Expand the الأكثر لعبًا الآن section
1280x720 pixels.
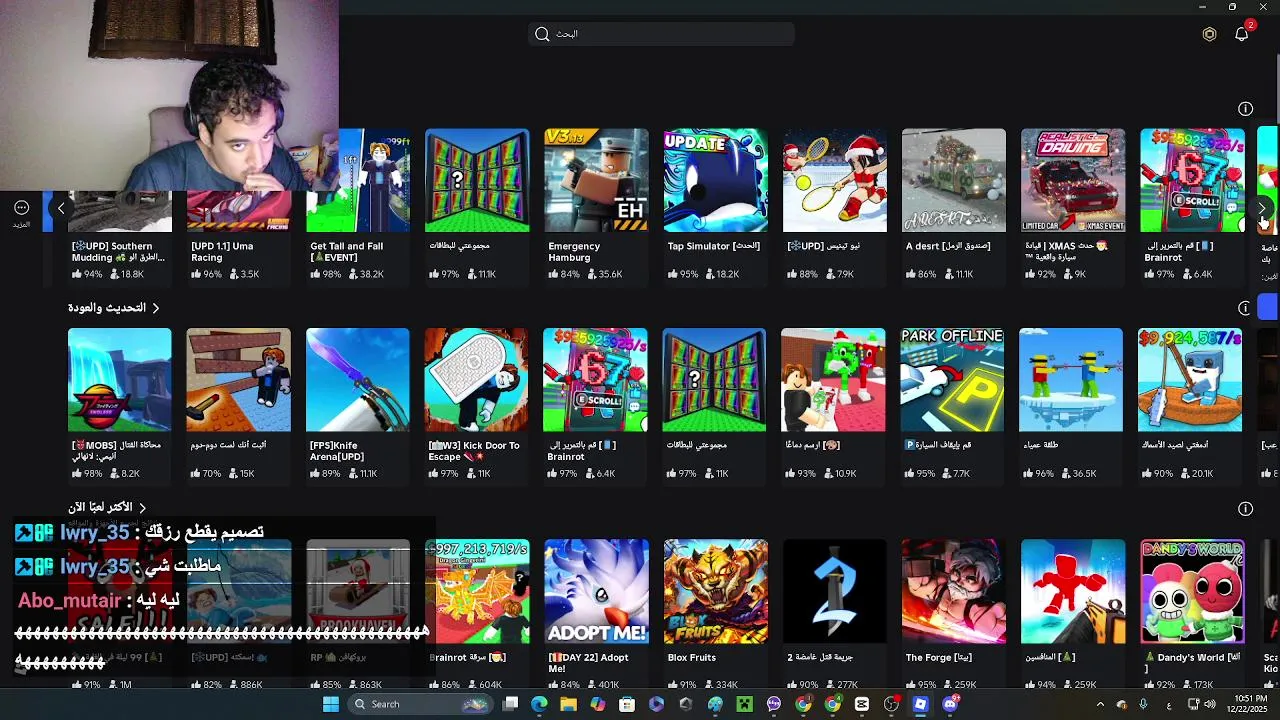[x=107, y=508]
